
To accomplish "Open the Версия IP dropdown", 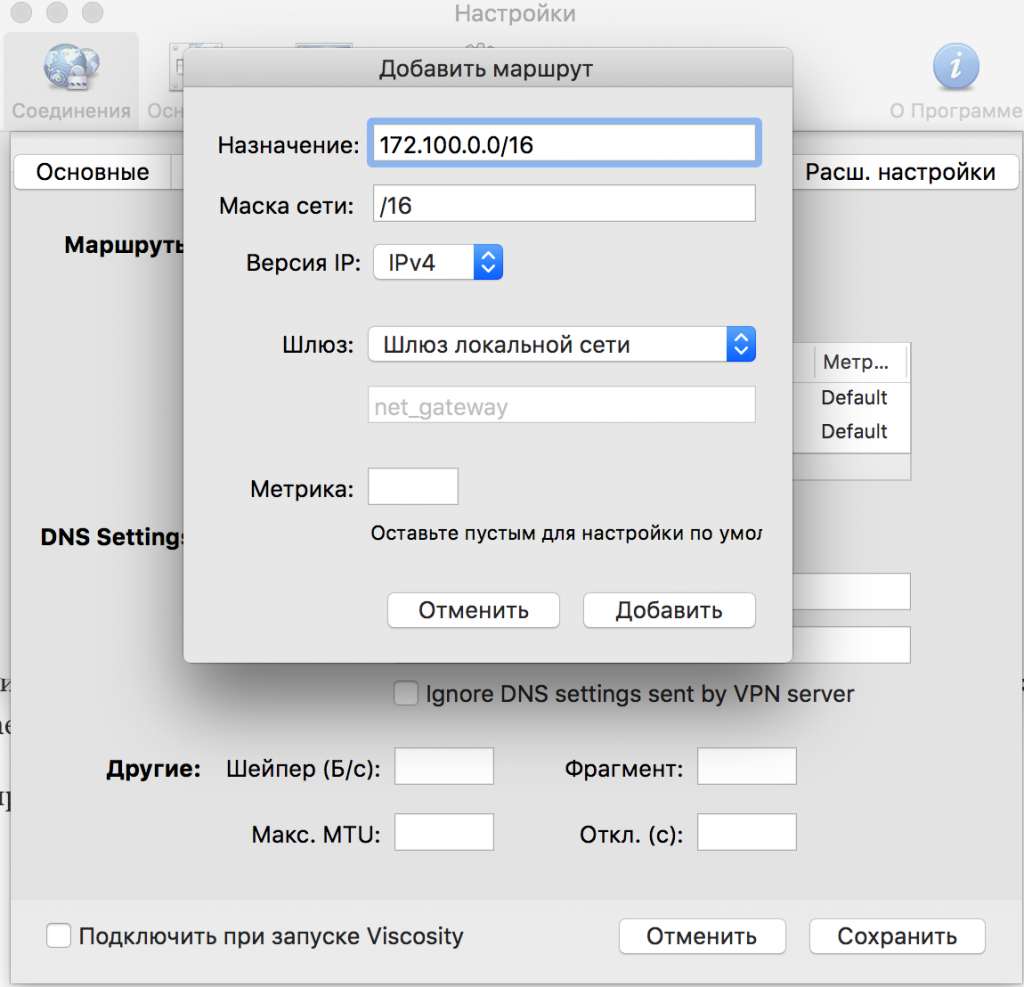I will tap(437, 262).
